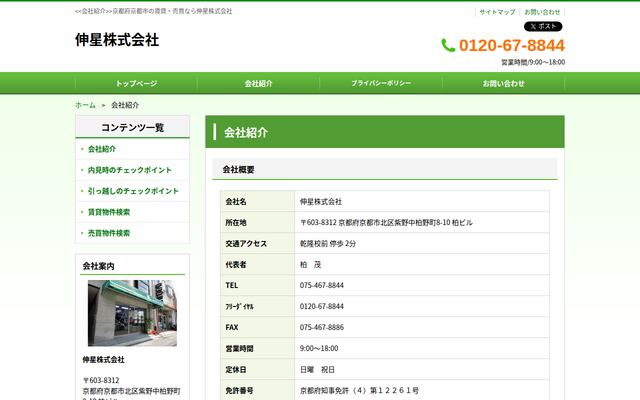
Task: Open 賃貸物件検索 sidebar link
Action: [109, 212]
